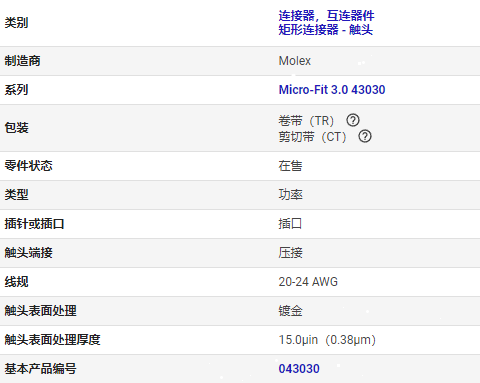Click the 类别 row label

16,23
